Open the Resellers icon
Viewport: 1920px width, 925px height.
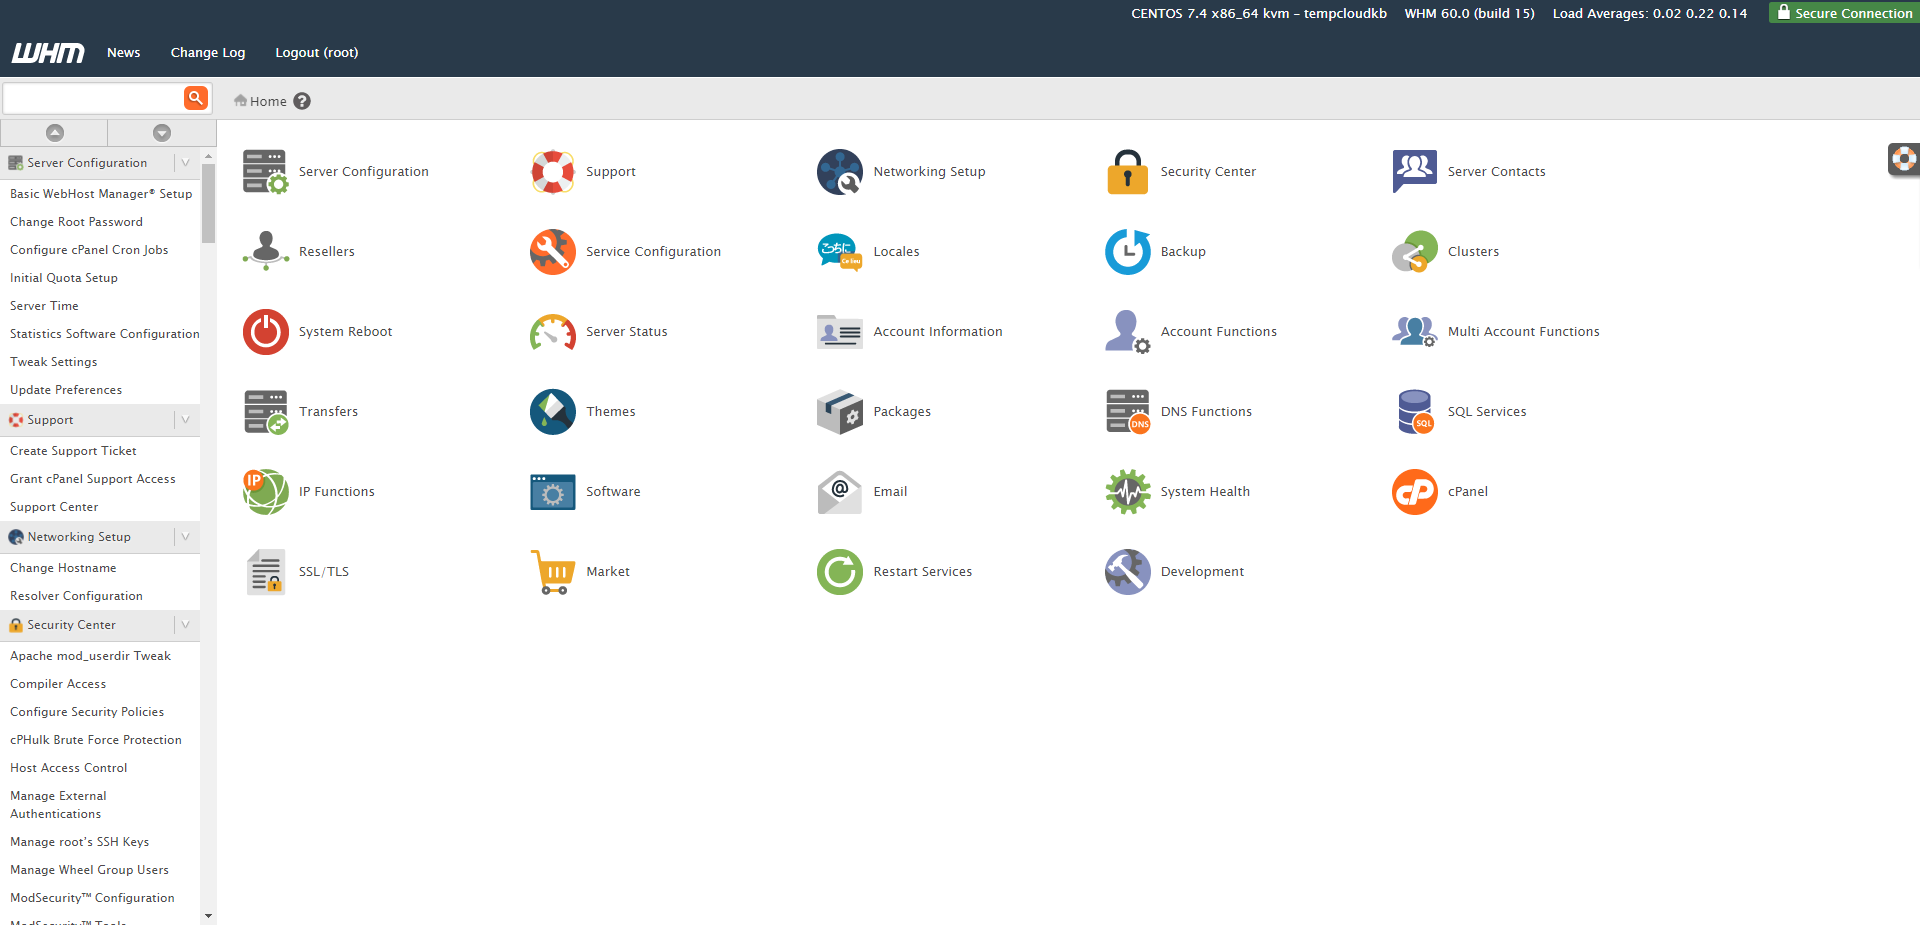coord(265,252)
